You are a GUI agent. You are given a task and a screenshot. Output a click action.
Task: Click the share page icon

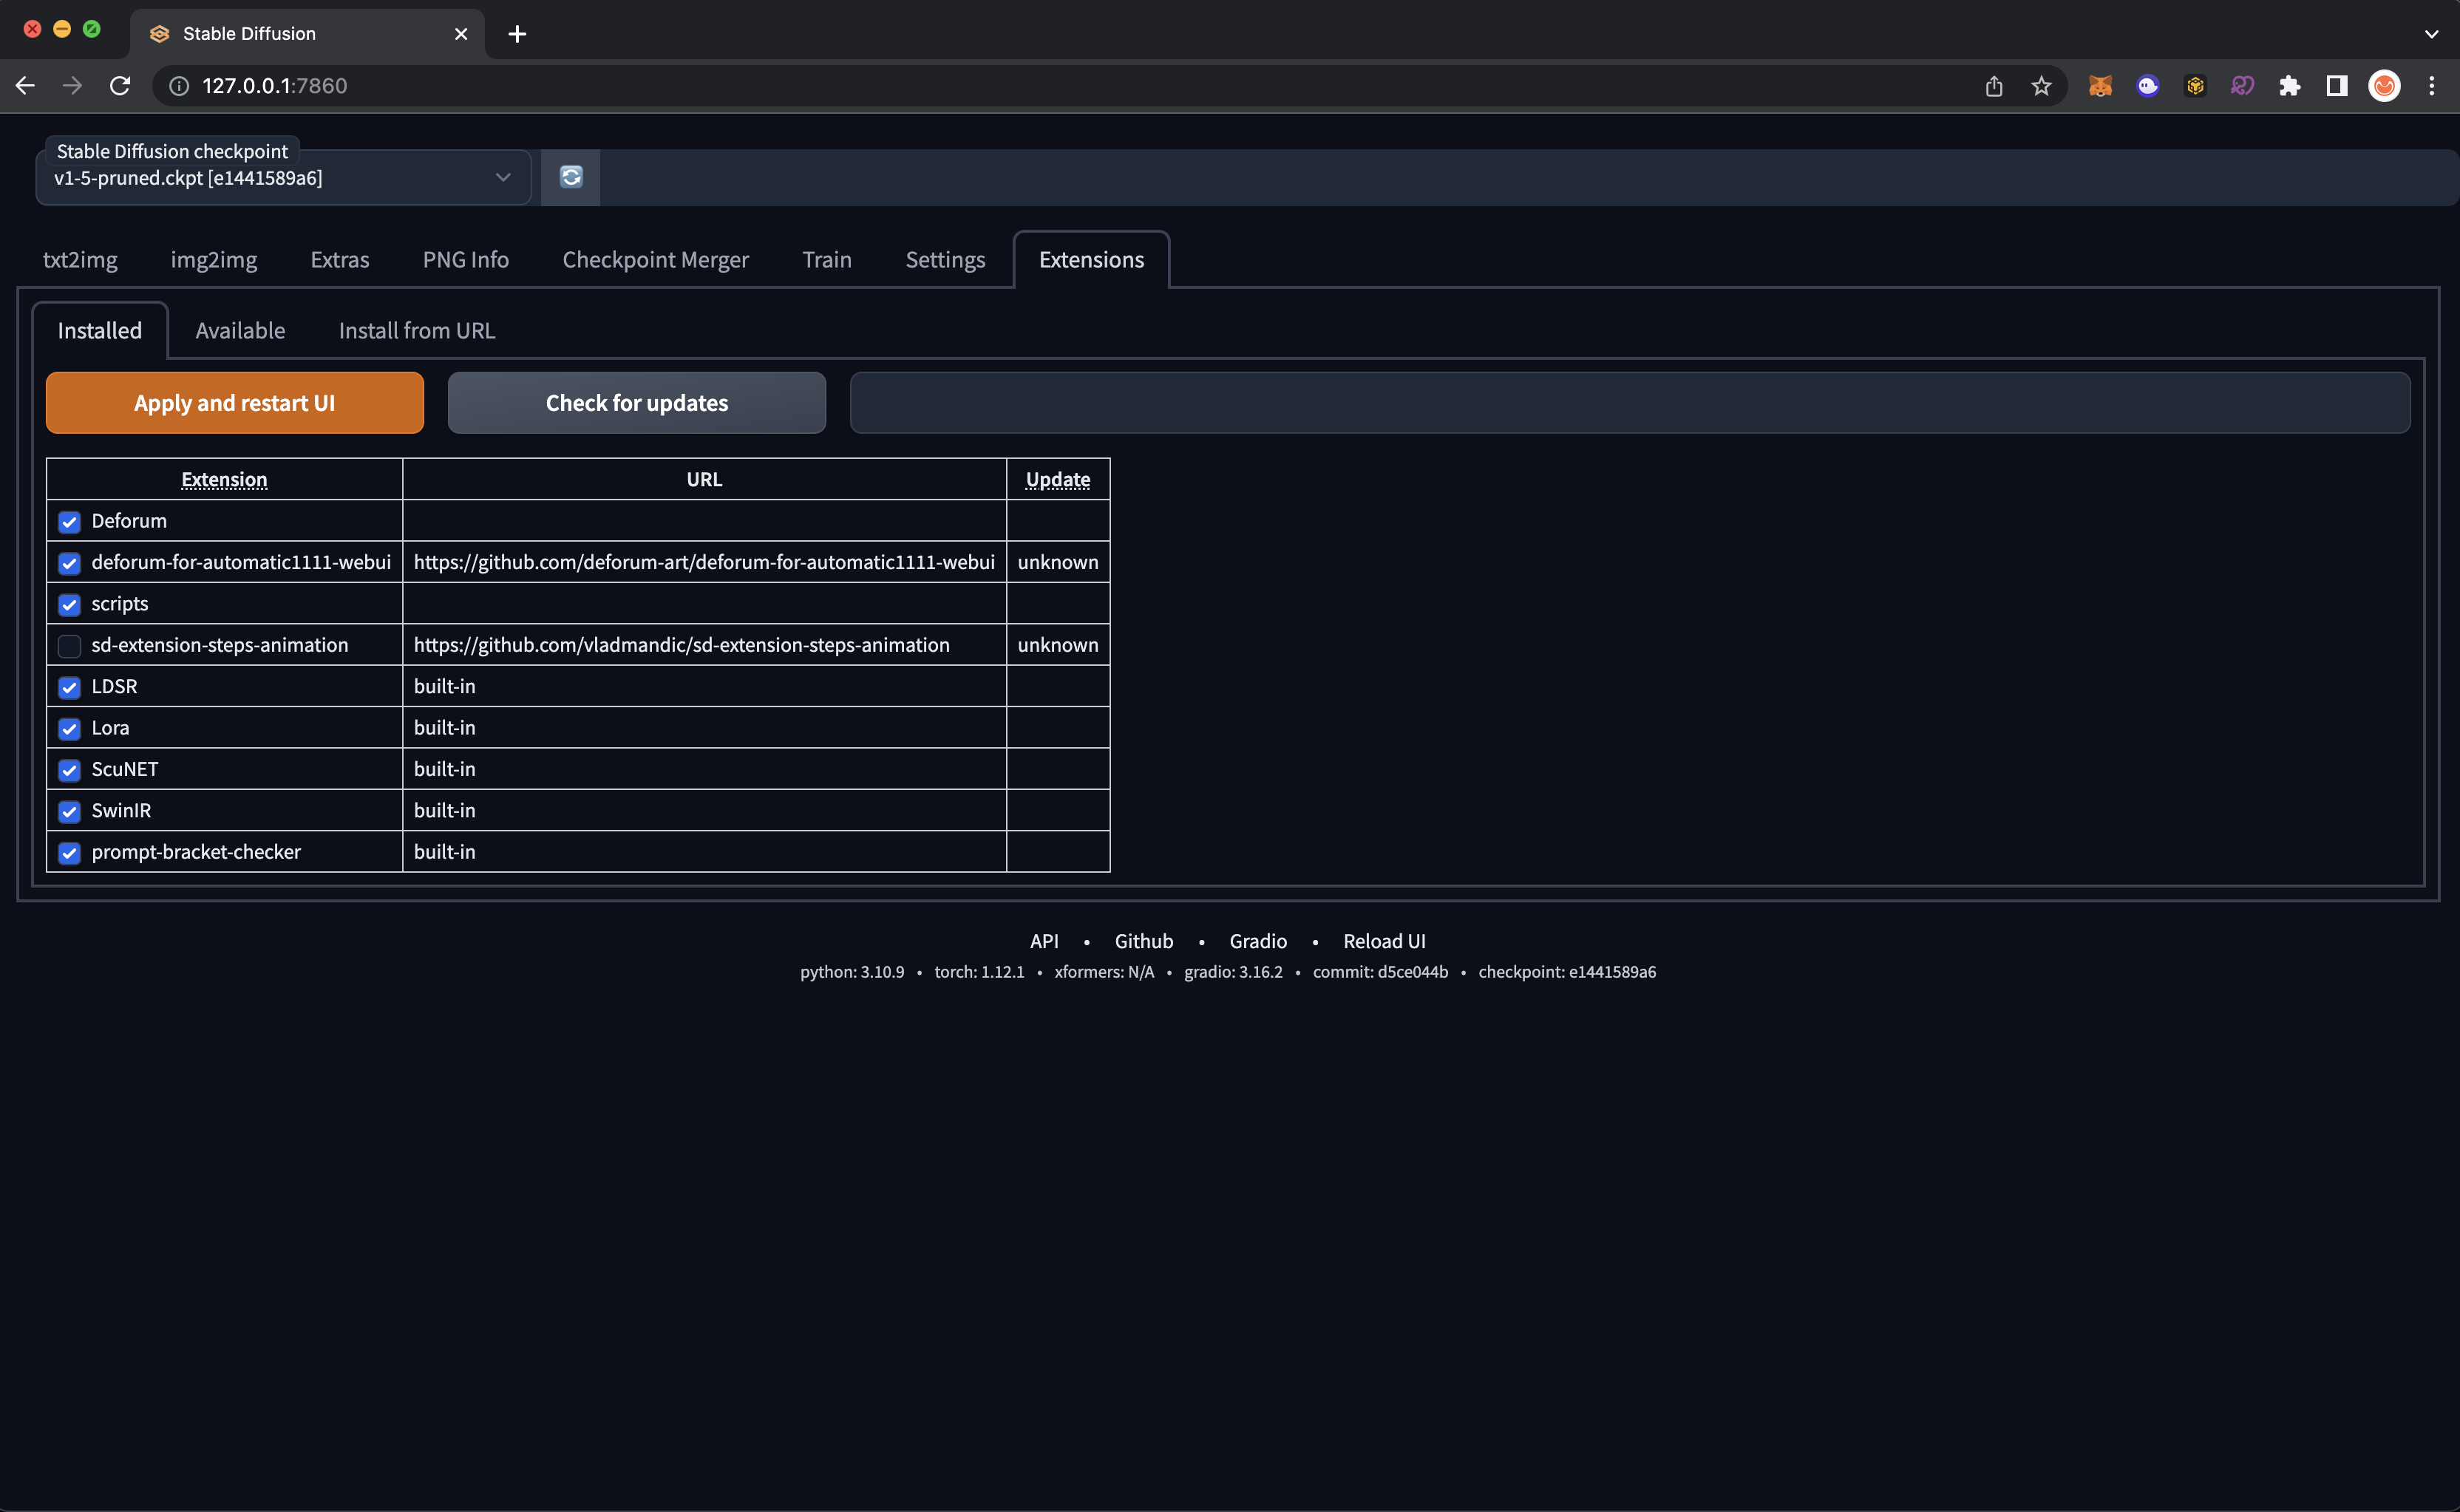click(x=1993, y=86)
